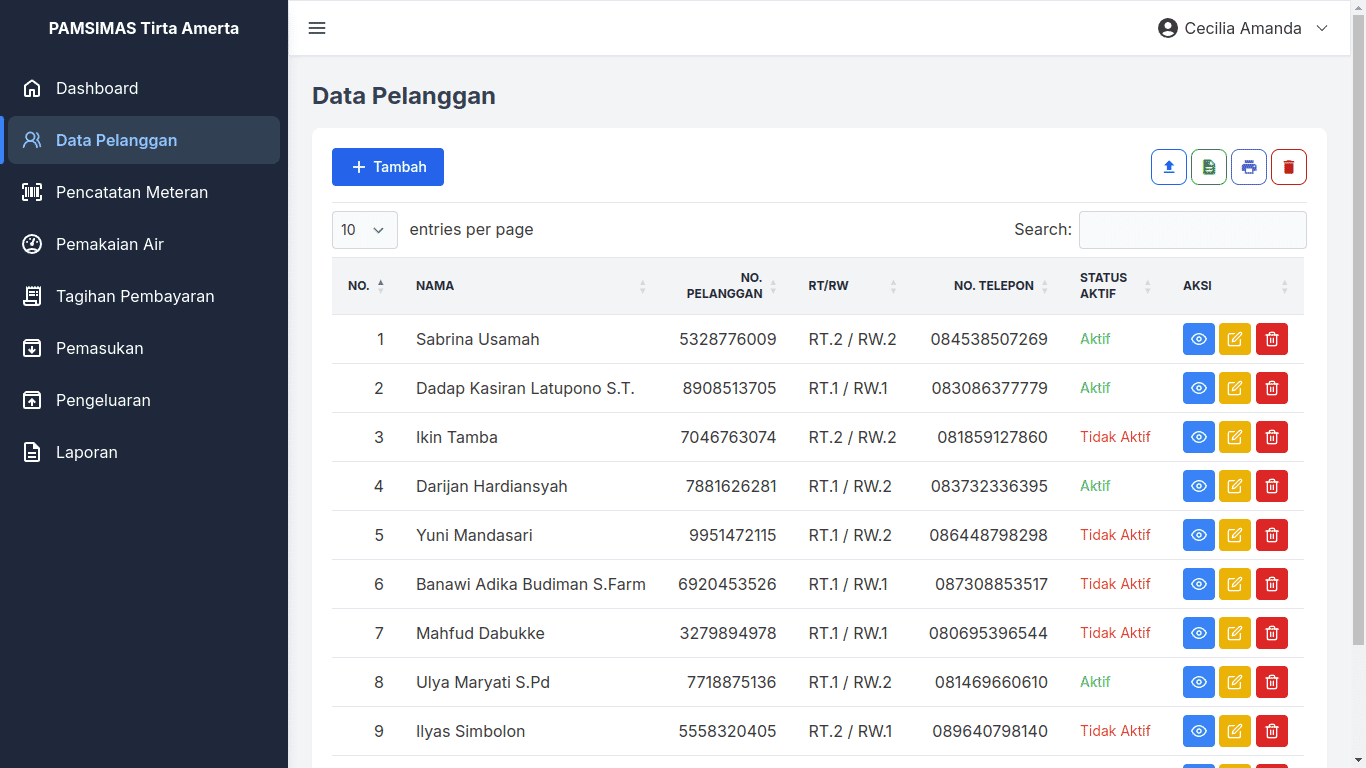Viewport: 1366px width, 768px height.
Task: Delete Mahfud Dabukke using the red trash icon
Action: pyautogui.click(x=1271, y=633)
